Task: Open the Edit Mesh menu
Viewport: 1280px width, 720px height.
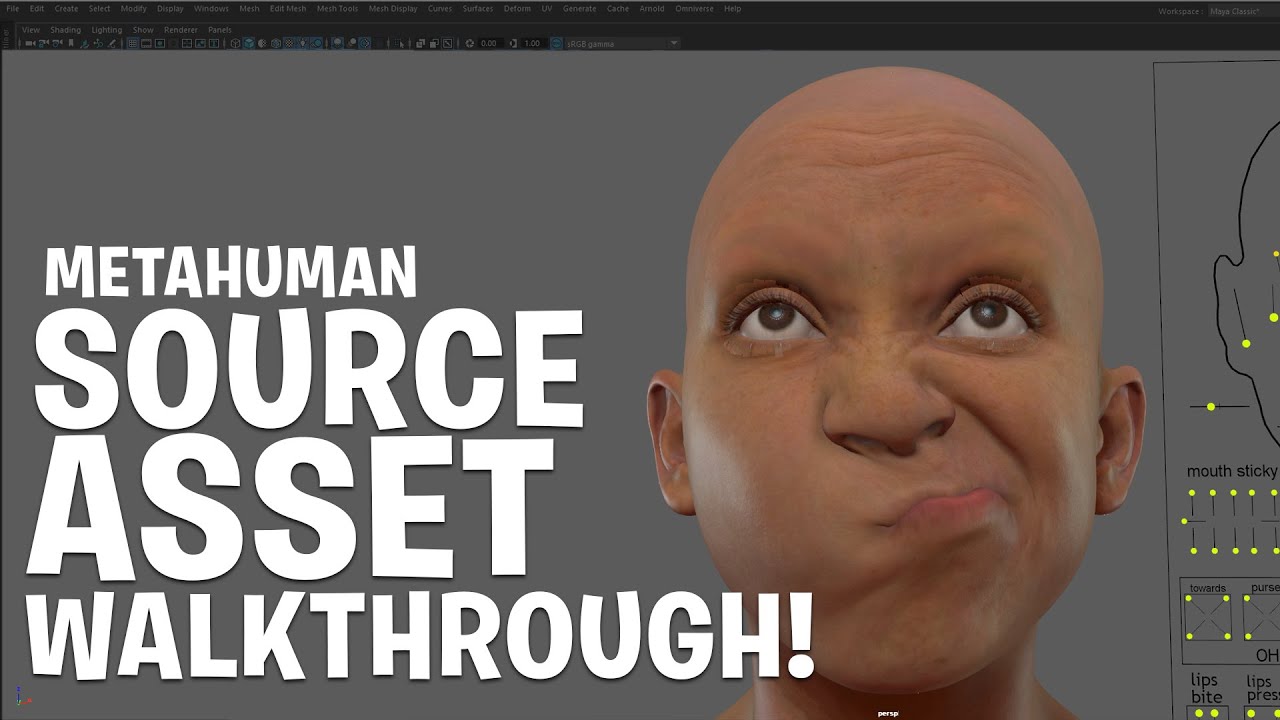Action: tap(288, 9)
